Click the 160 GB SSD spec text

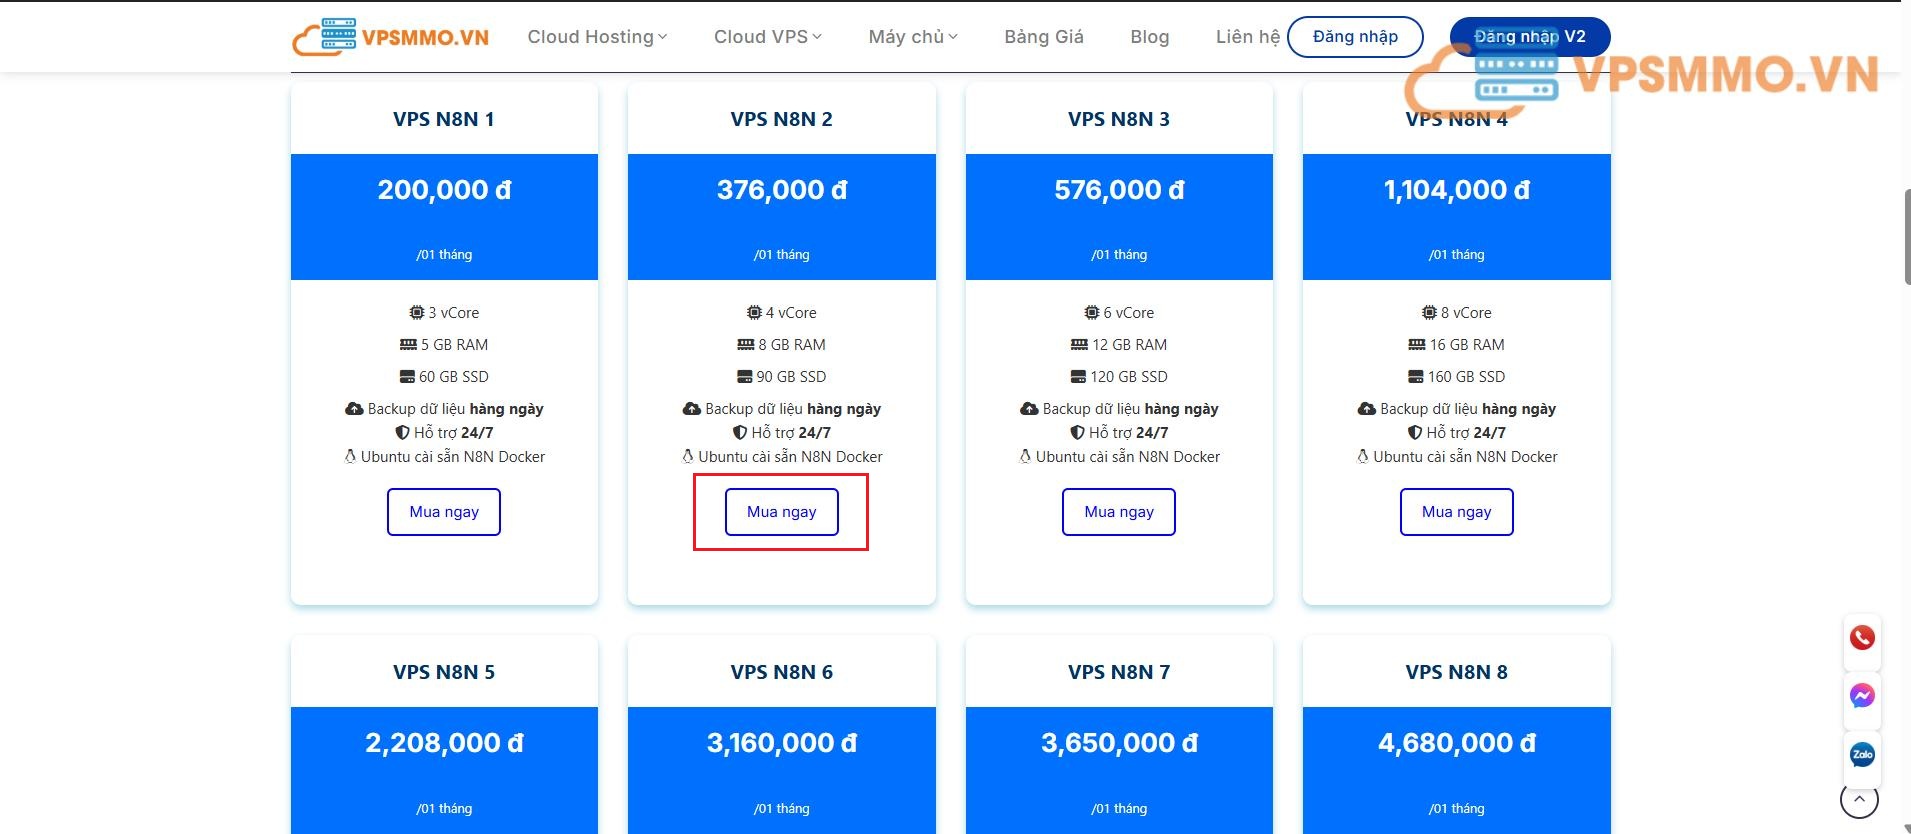(1467, 377)
